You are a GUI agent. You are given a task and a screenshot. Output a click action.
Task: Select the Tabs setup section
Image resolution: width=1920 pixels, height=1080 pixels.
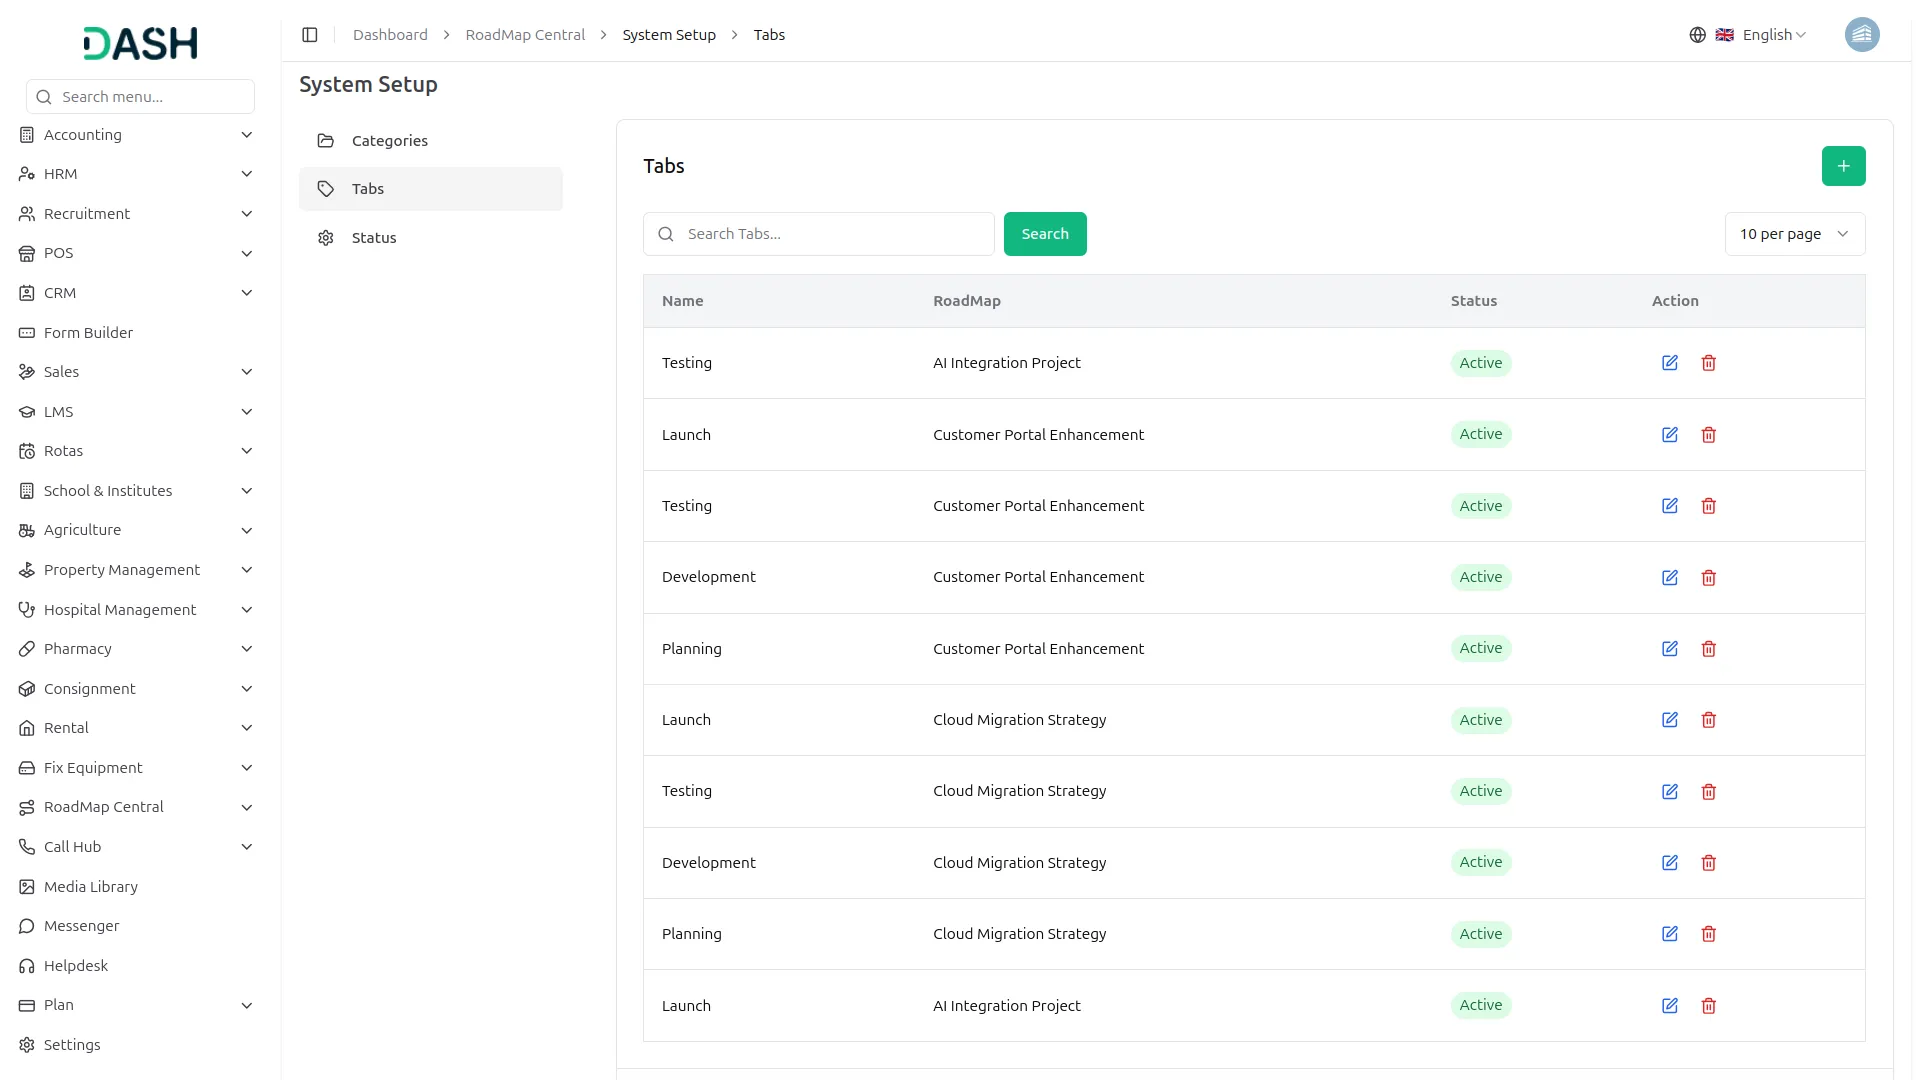click(x=431, y=189)
